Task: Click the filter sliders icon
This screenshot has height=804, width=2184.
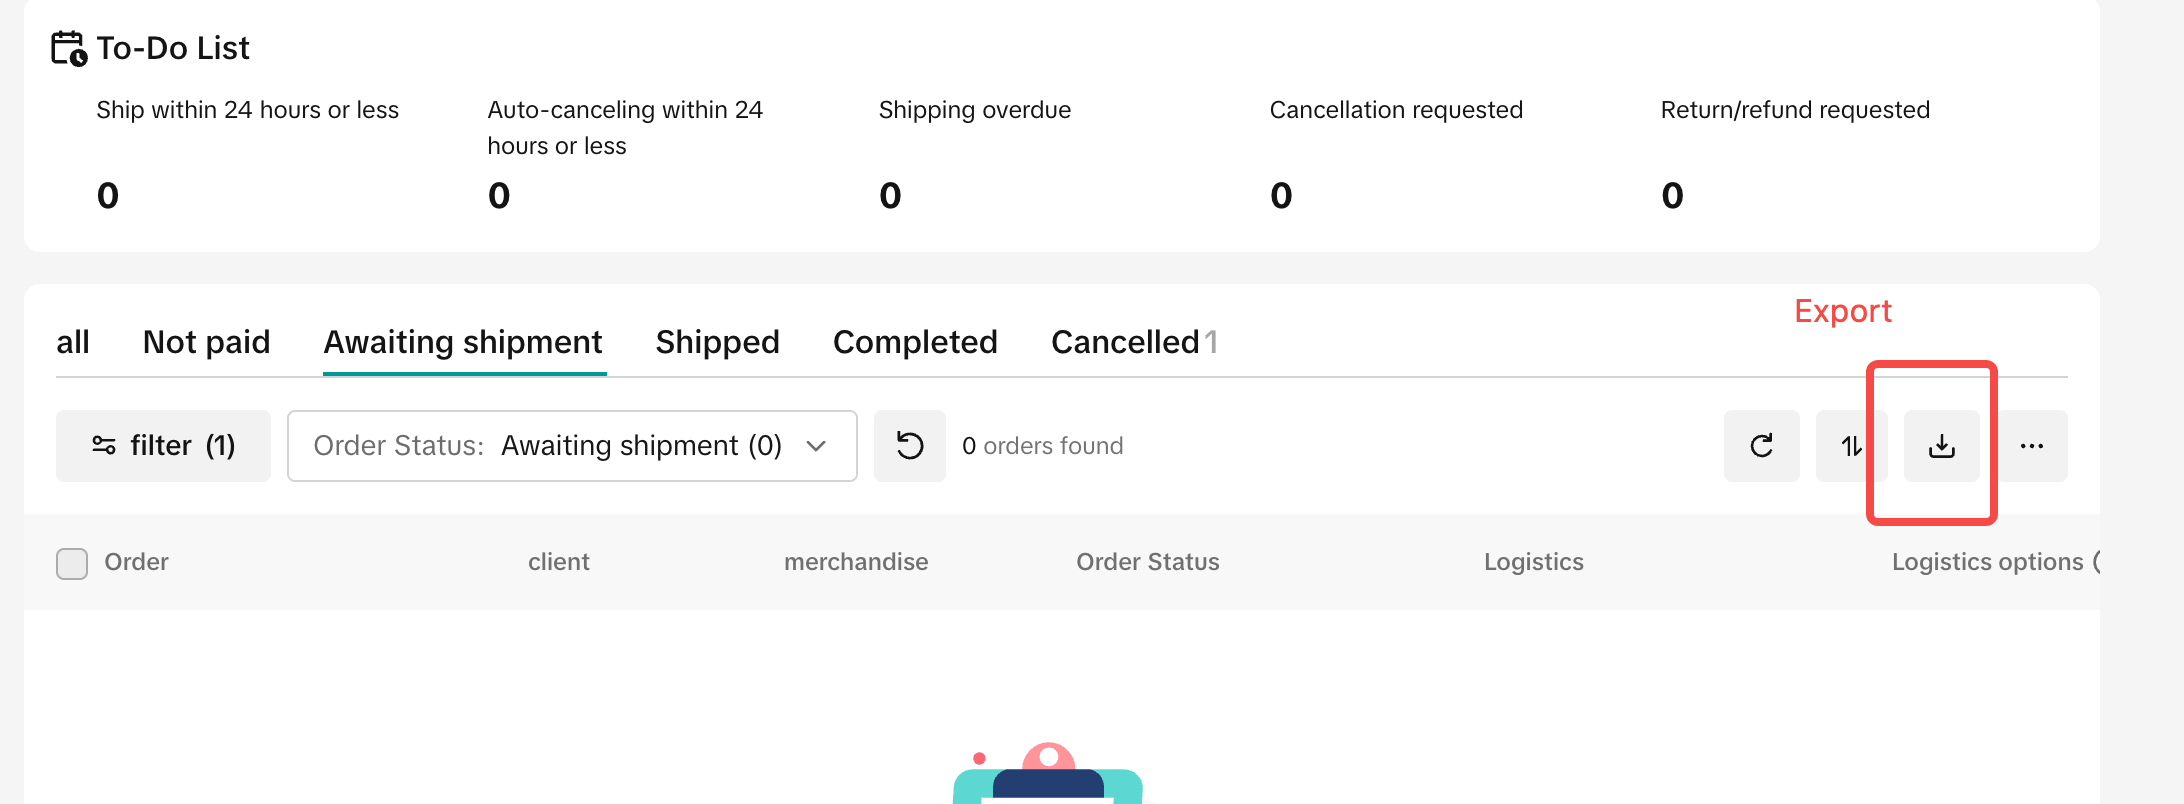Action: [x=104, y=446]
